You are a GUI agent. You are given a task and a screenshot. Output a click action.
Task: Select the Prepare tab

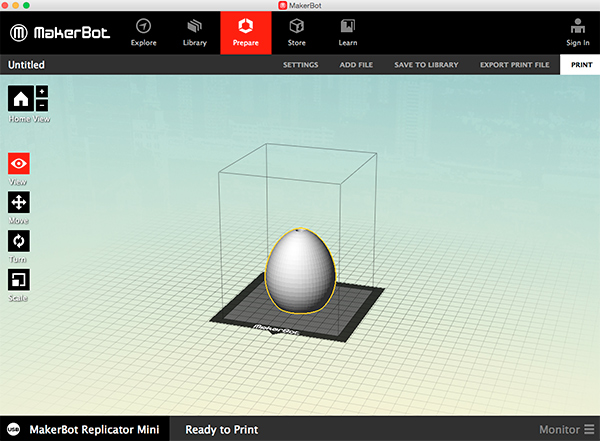[x=246, y=33]
